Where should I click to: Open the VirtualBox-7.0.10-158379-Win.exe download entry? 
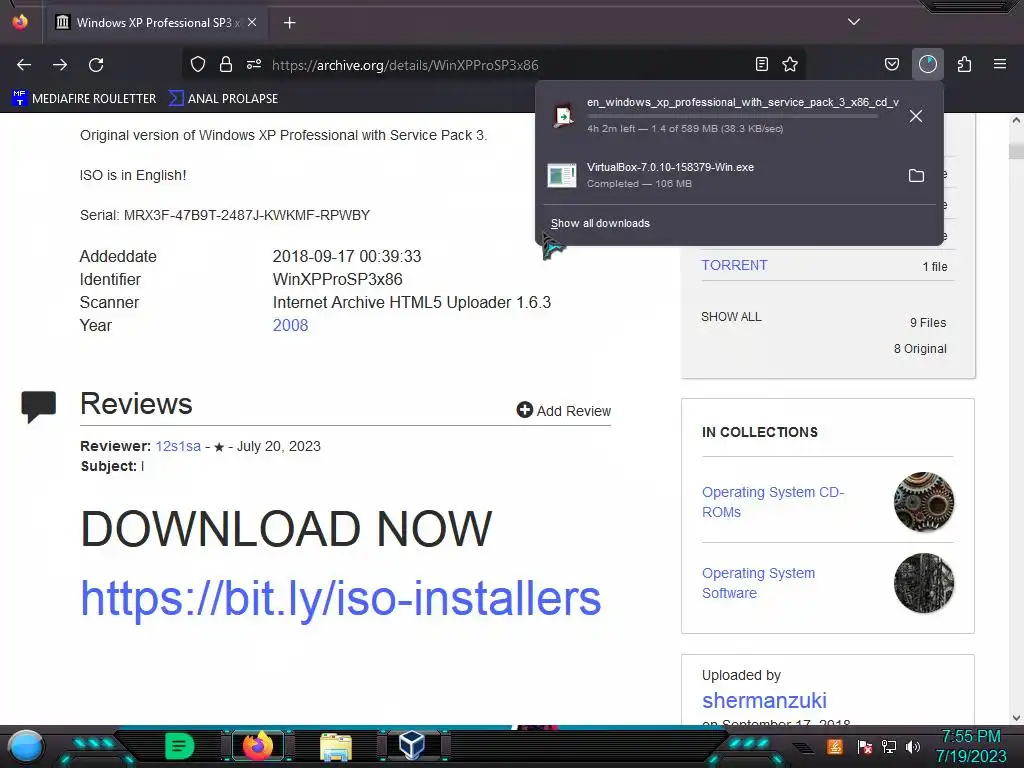tap(718, 175)
